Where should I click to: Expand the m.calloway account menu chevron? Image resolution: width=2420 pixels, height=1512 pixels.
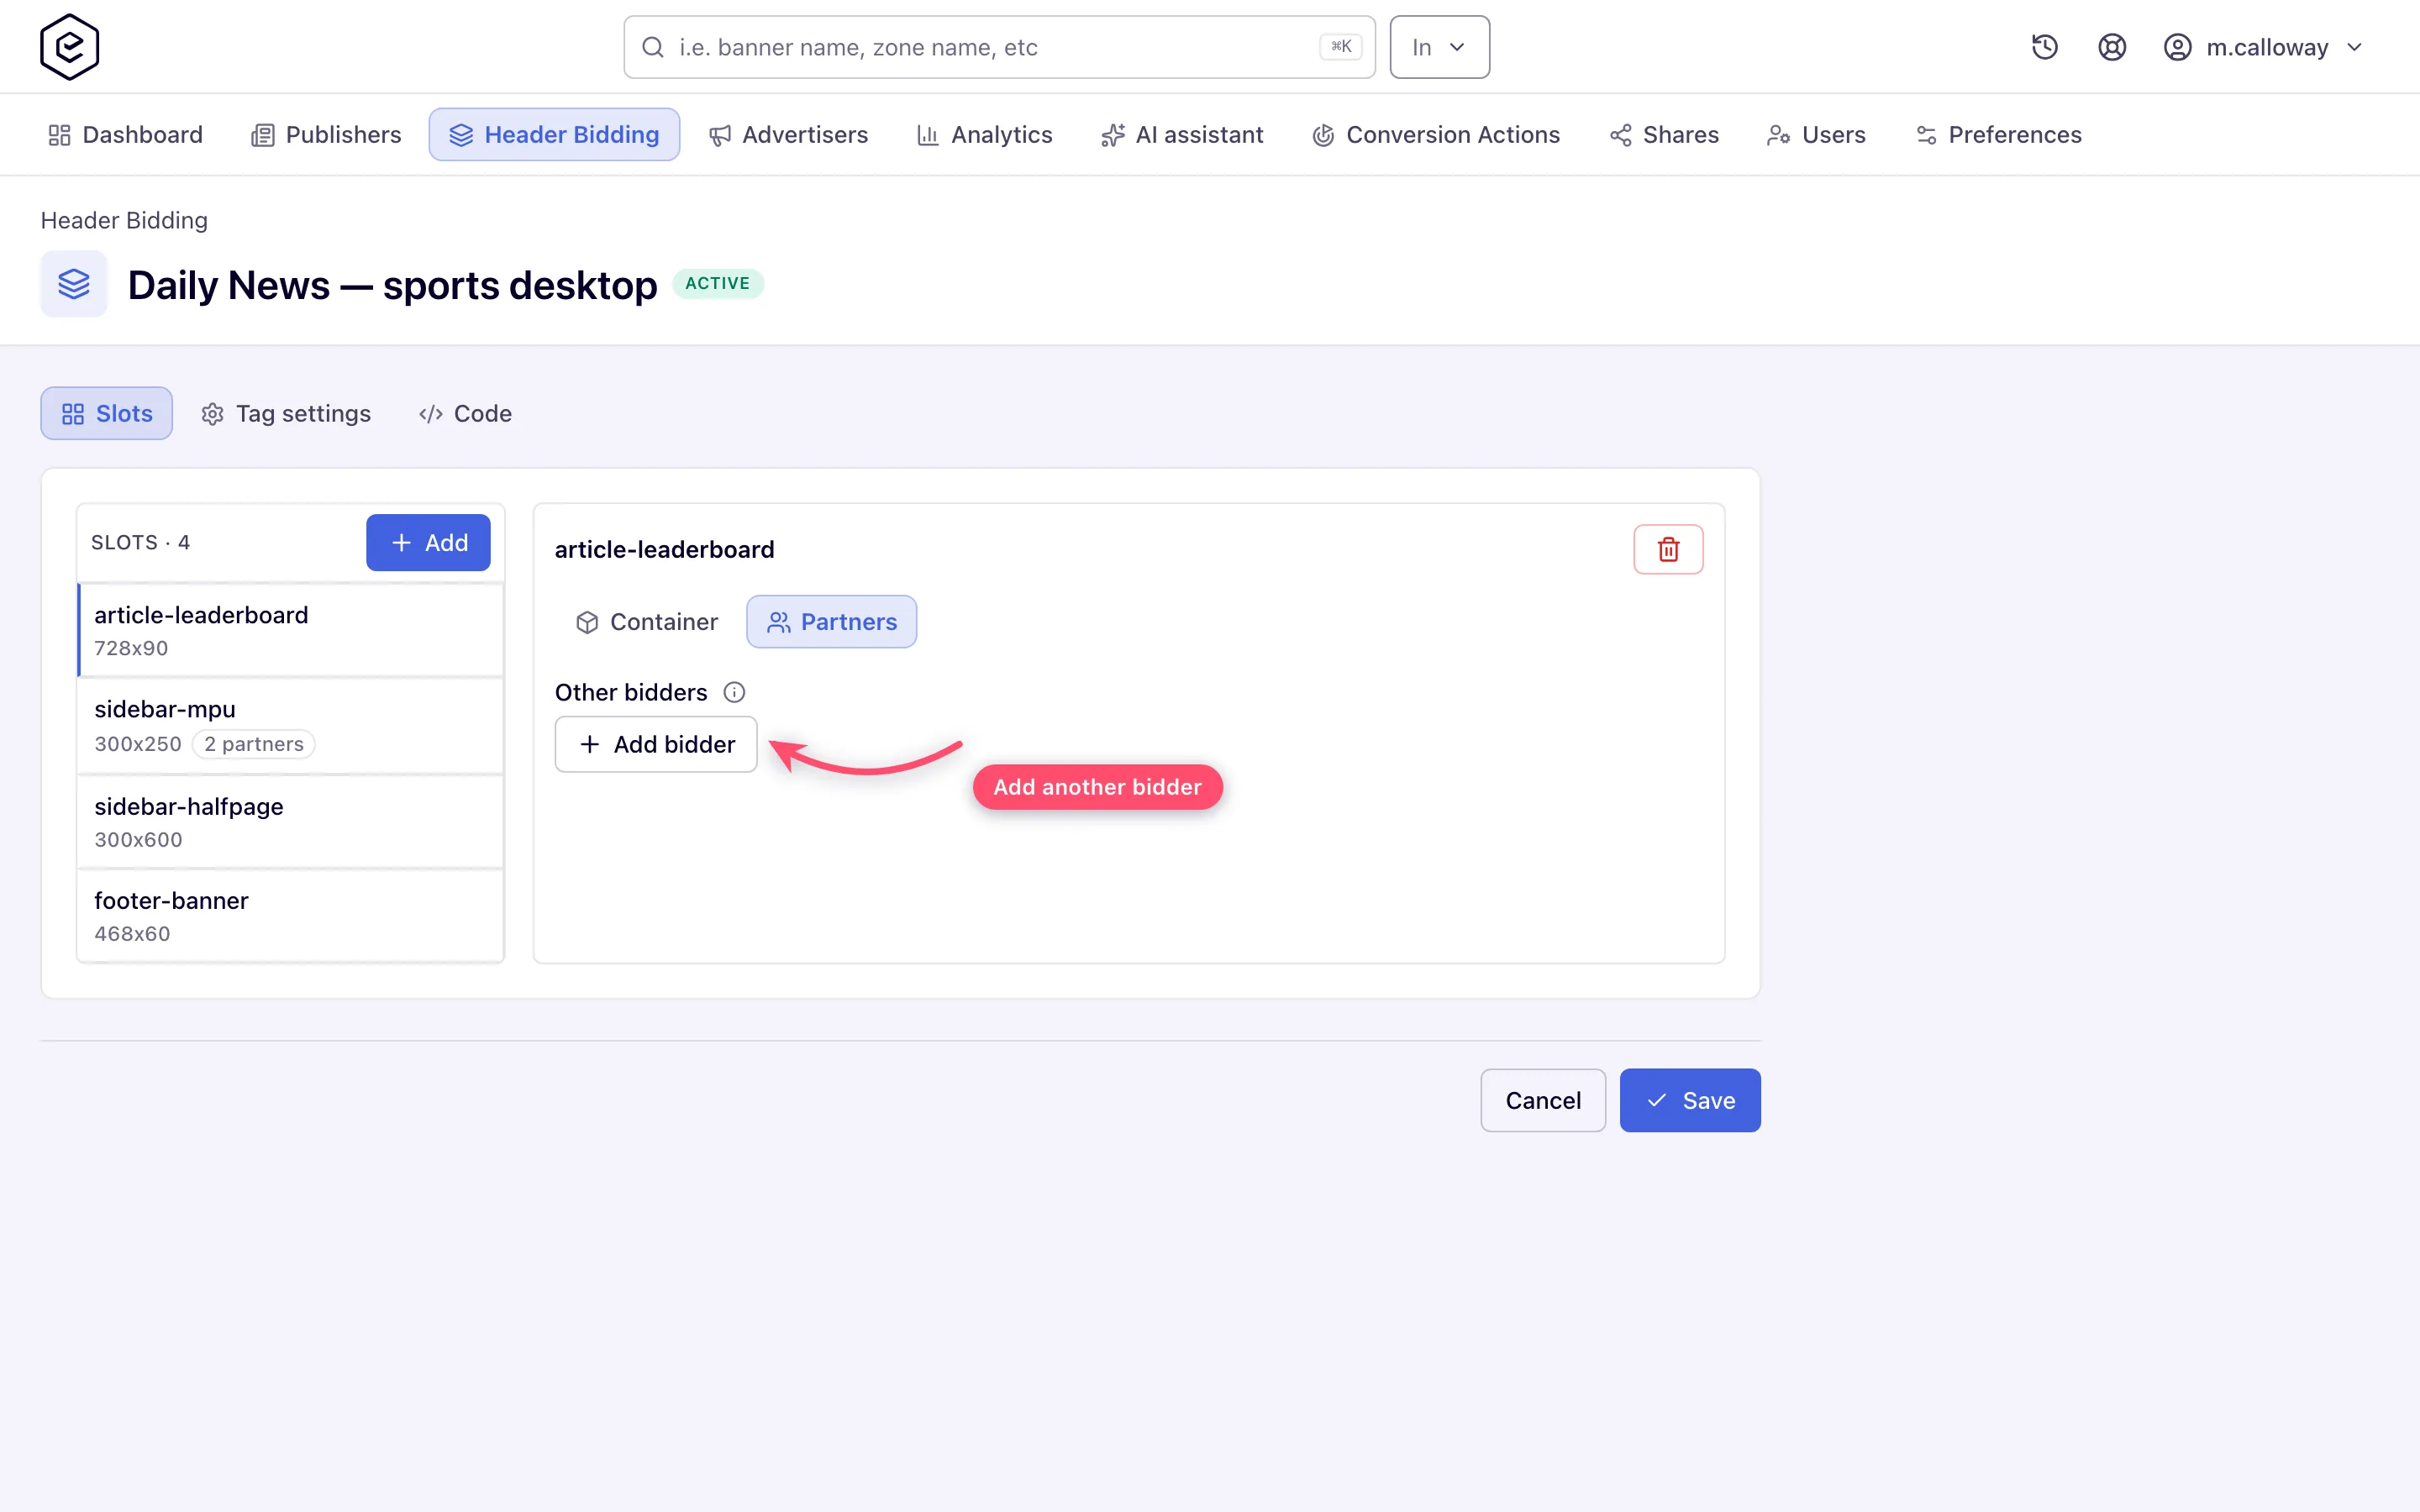click(2354, 47)
